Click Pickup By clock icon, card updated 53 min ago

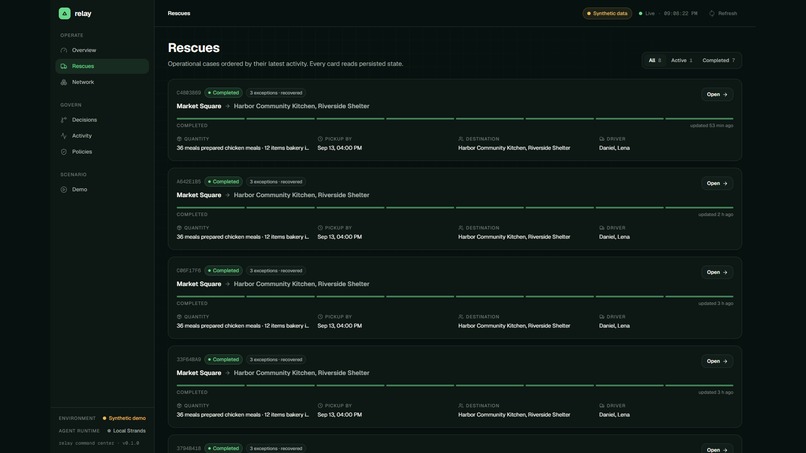coord(320,139)
